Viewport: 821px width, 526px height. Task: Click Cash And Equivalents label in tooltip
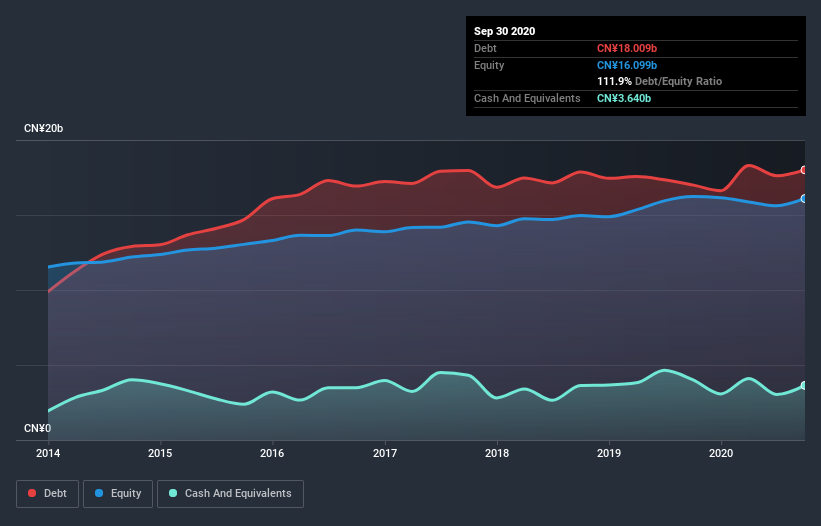(x=527, y=98)
